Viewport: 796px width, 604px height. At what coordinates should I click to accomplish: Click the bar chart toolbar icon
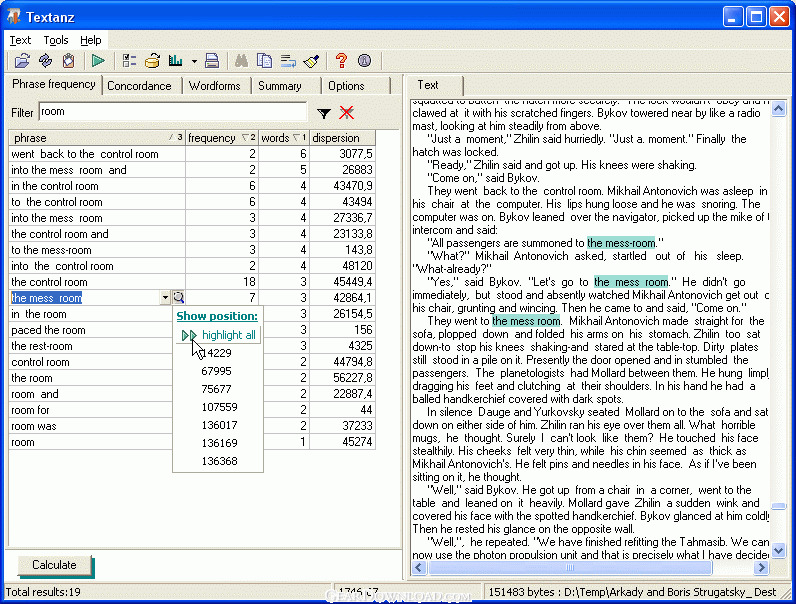[x=176, y=61]
